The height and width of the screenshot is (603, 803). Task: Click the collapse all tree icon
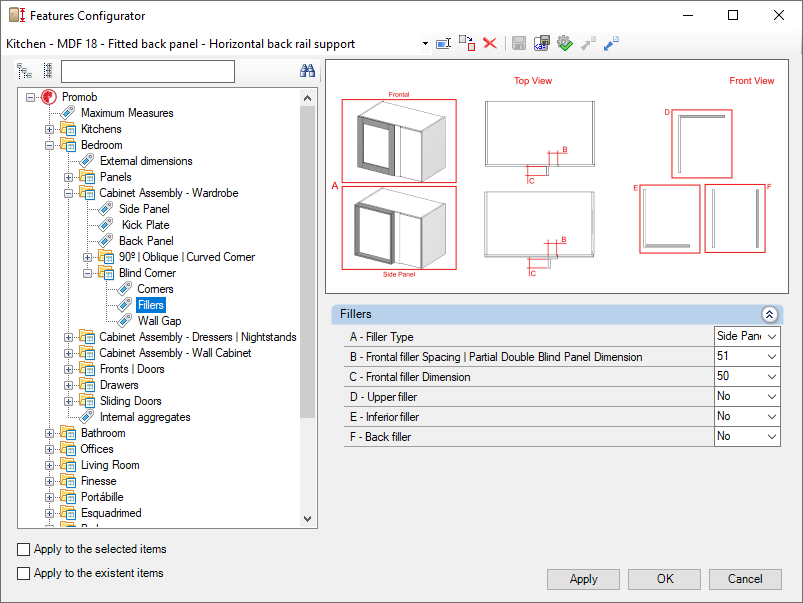coord(48,71)
